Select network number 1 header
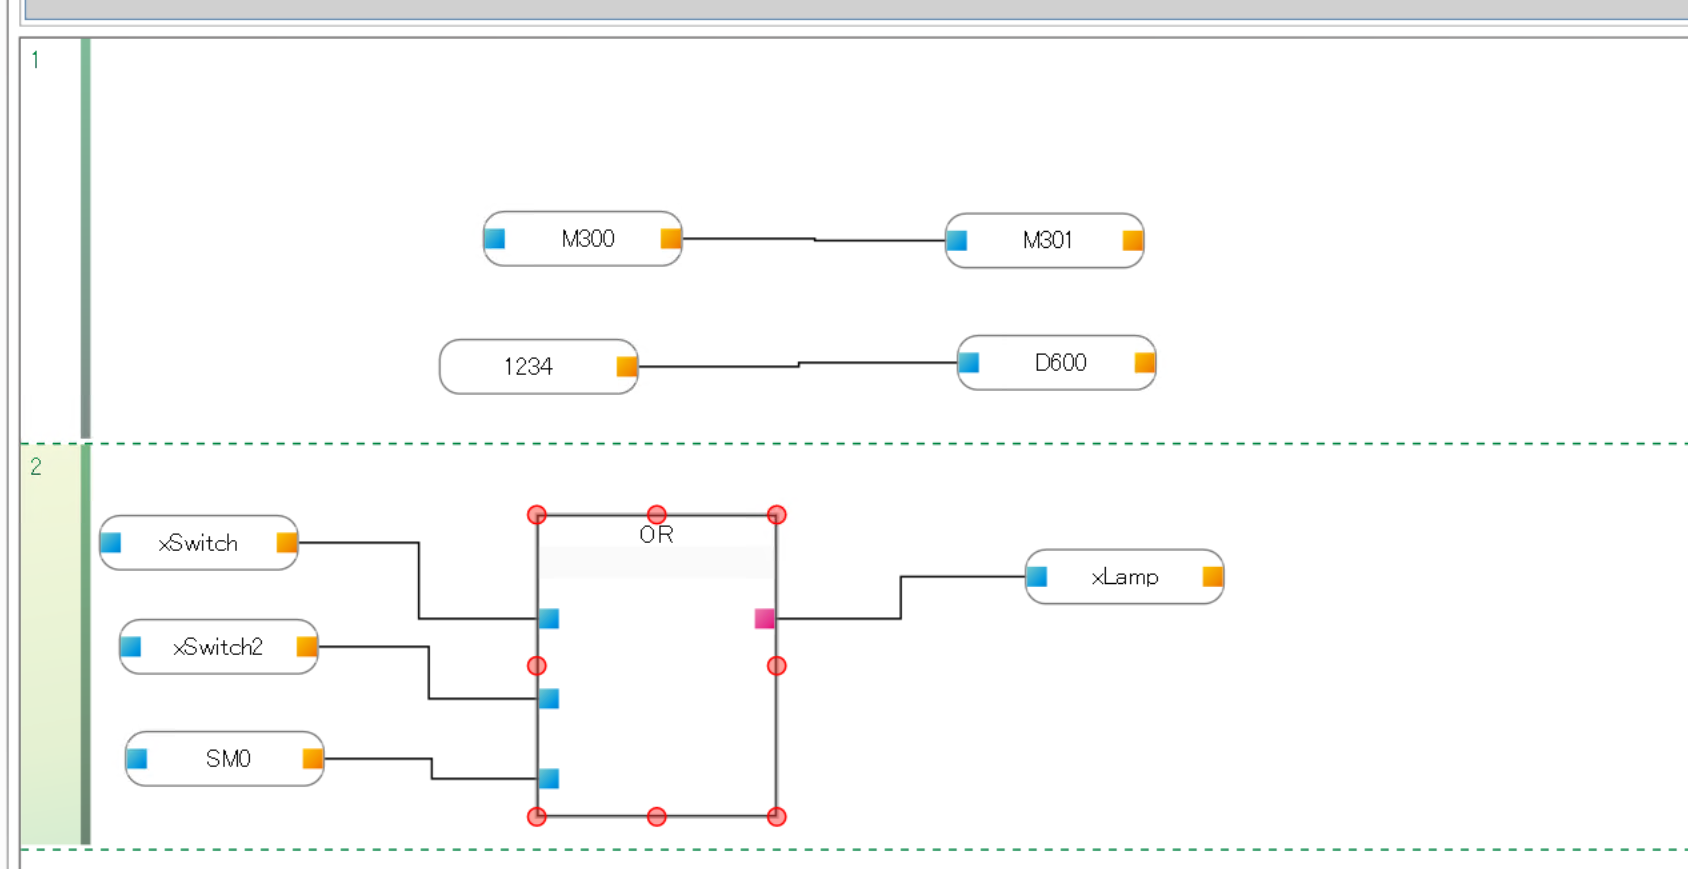 click(36, 60)
